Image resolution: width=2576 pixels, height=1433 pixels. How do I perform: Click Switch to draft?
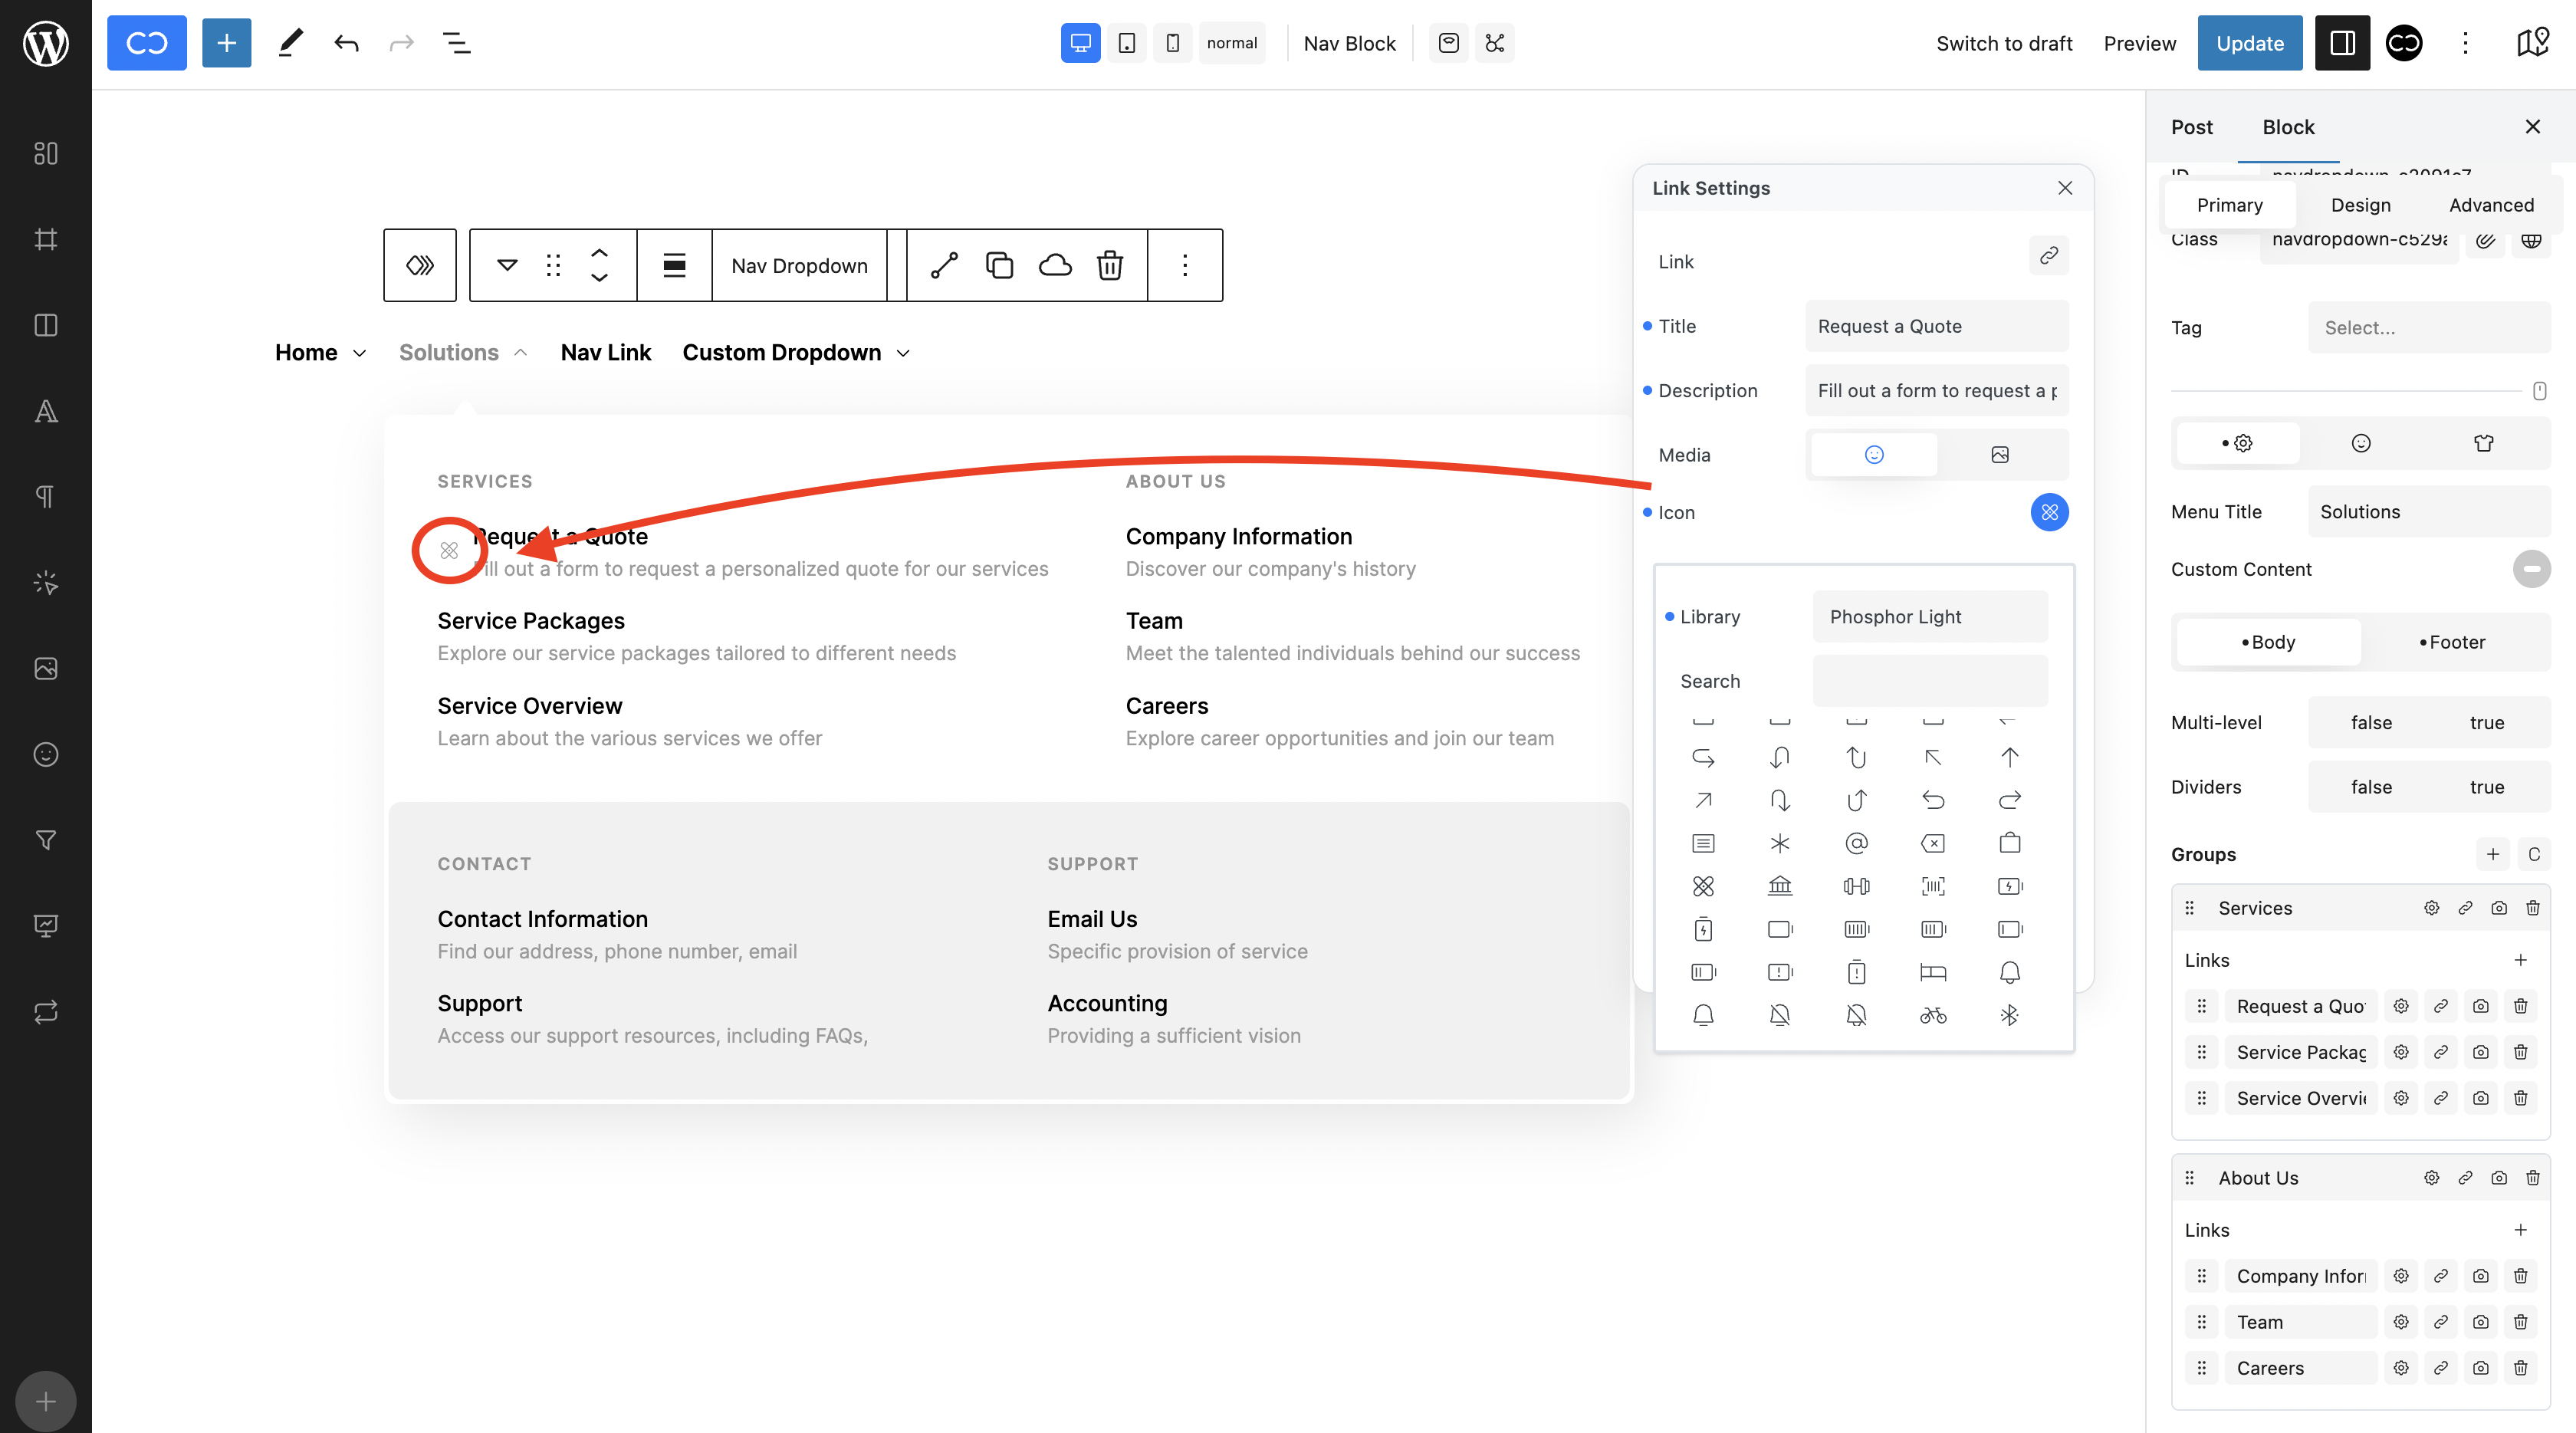pos(2003,43)
